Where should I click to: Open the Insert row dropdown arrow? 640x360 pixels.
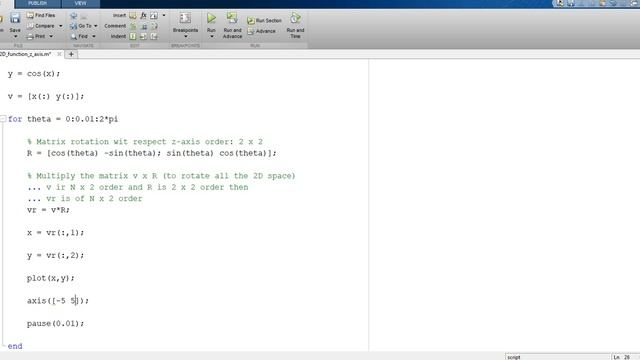click(x=164, y=16)
